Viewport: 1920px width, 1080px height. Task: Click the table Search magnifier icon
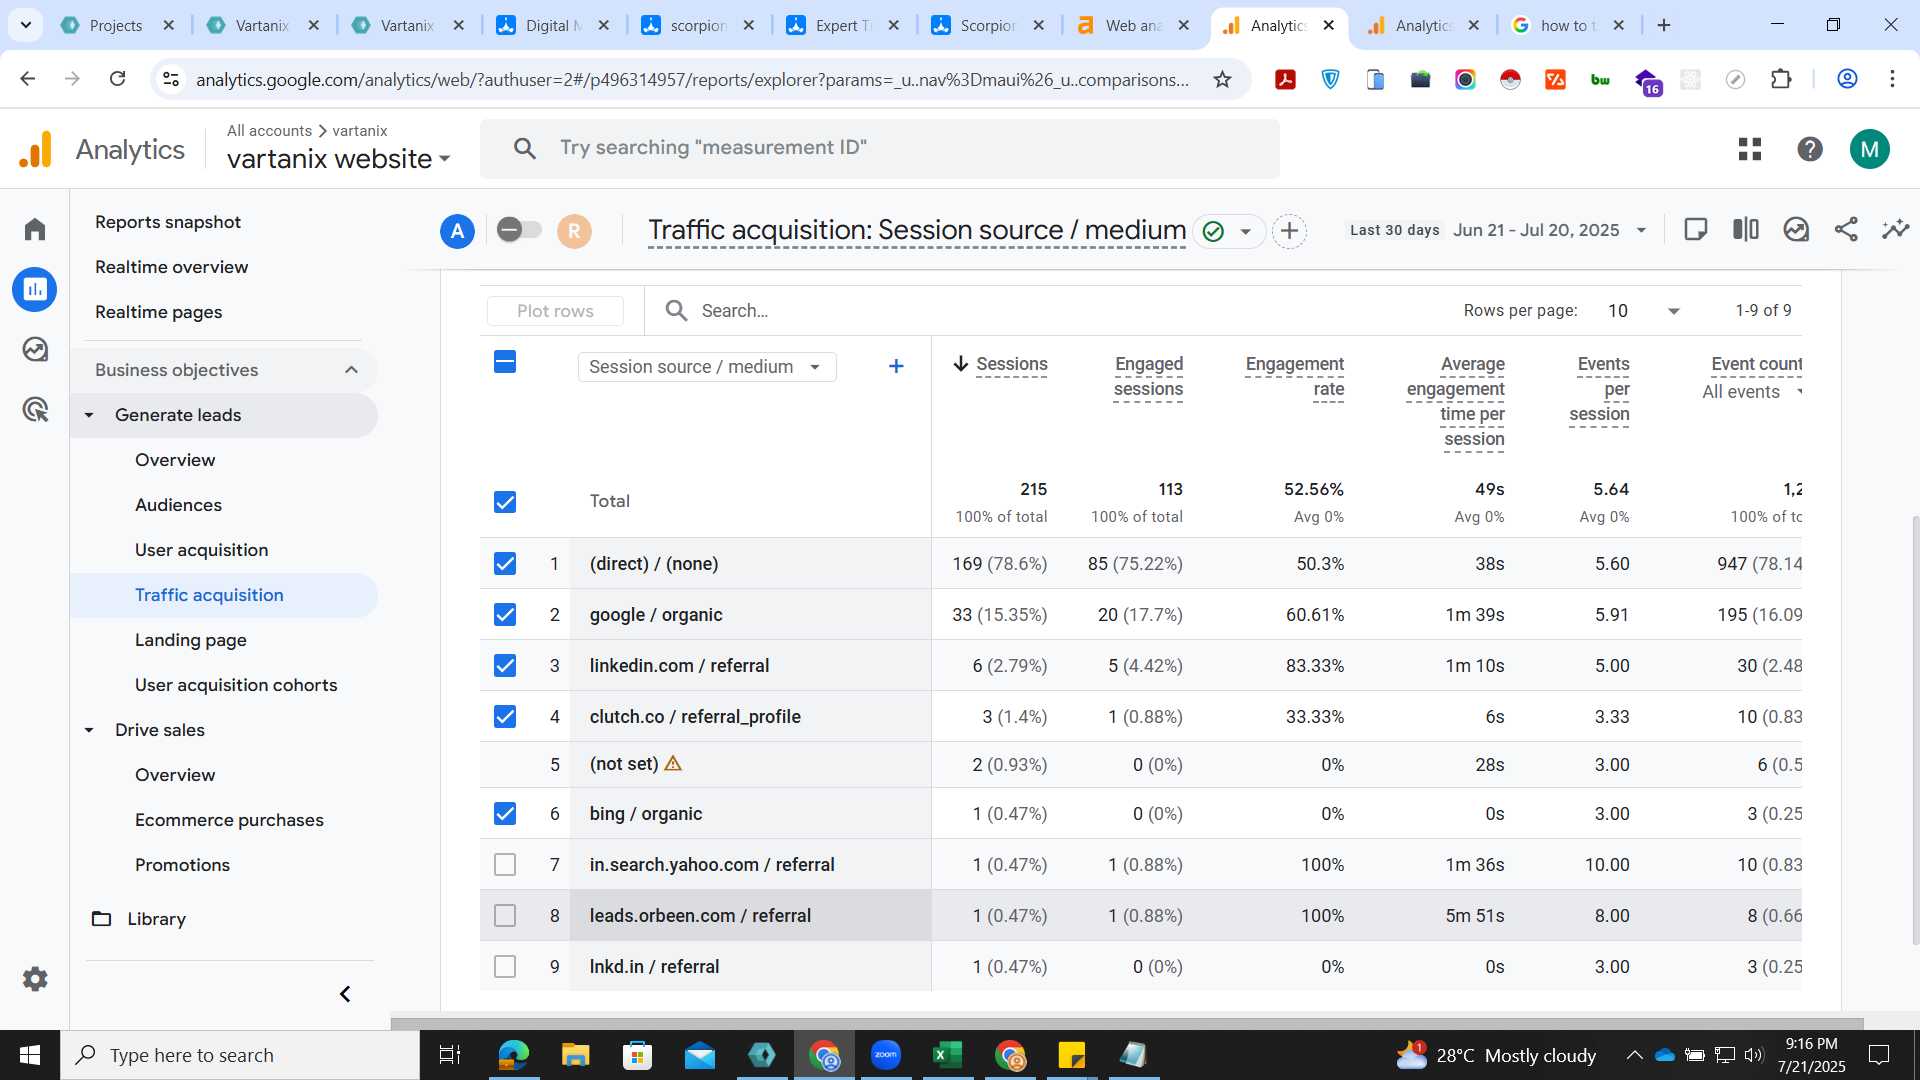pyautogui.click(x=677, y=311)
